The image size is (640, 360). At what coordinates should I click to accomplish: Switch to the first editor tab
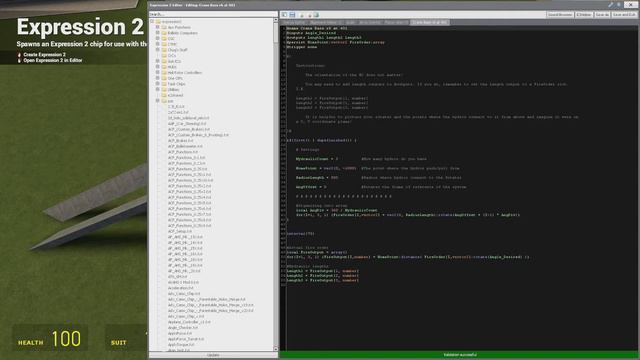(x=294, y=22)
